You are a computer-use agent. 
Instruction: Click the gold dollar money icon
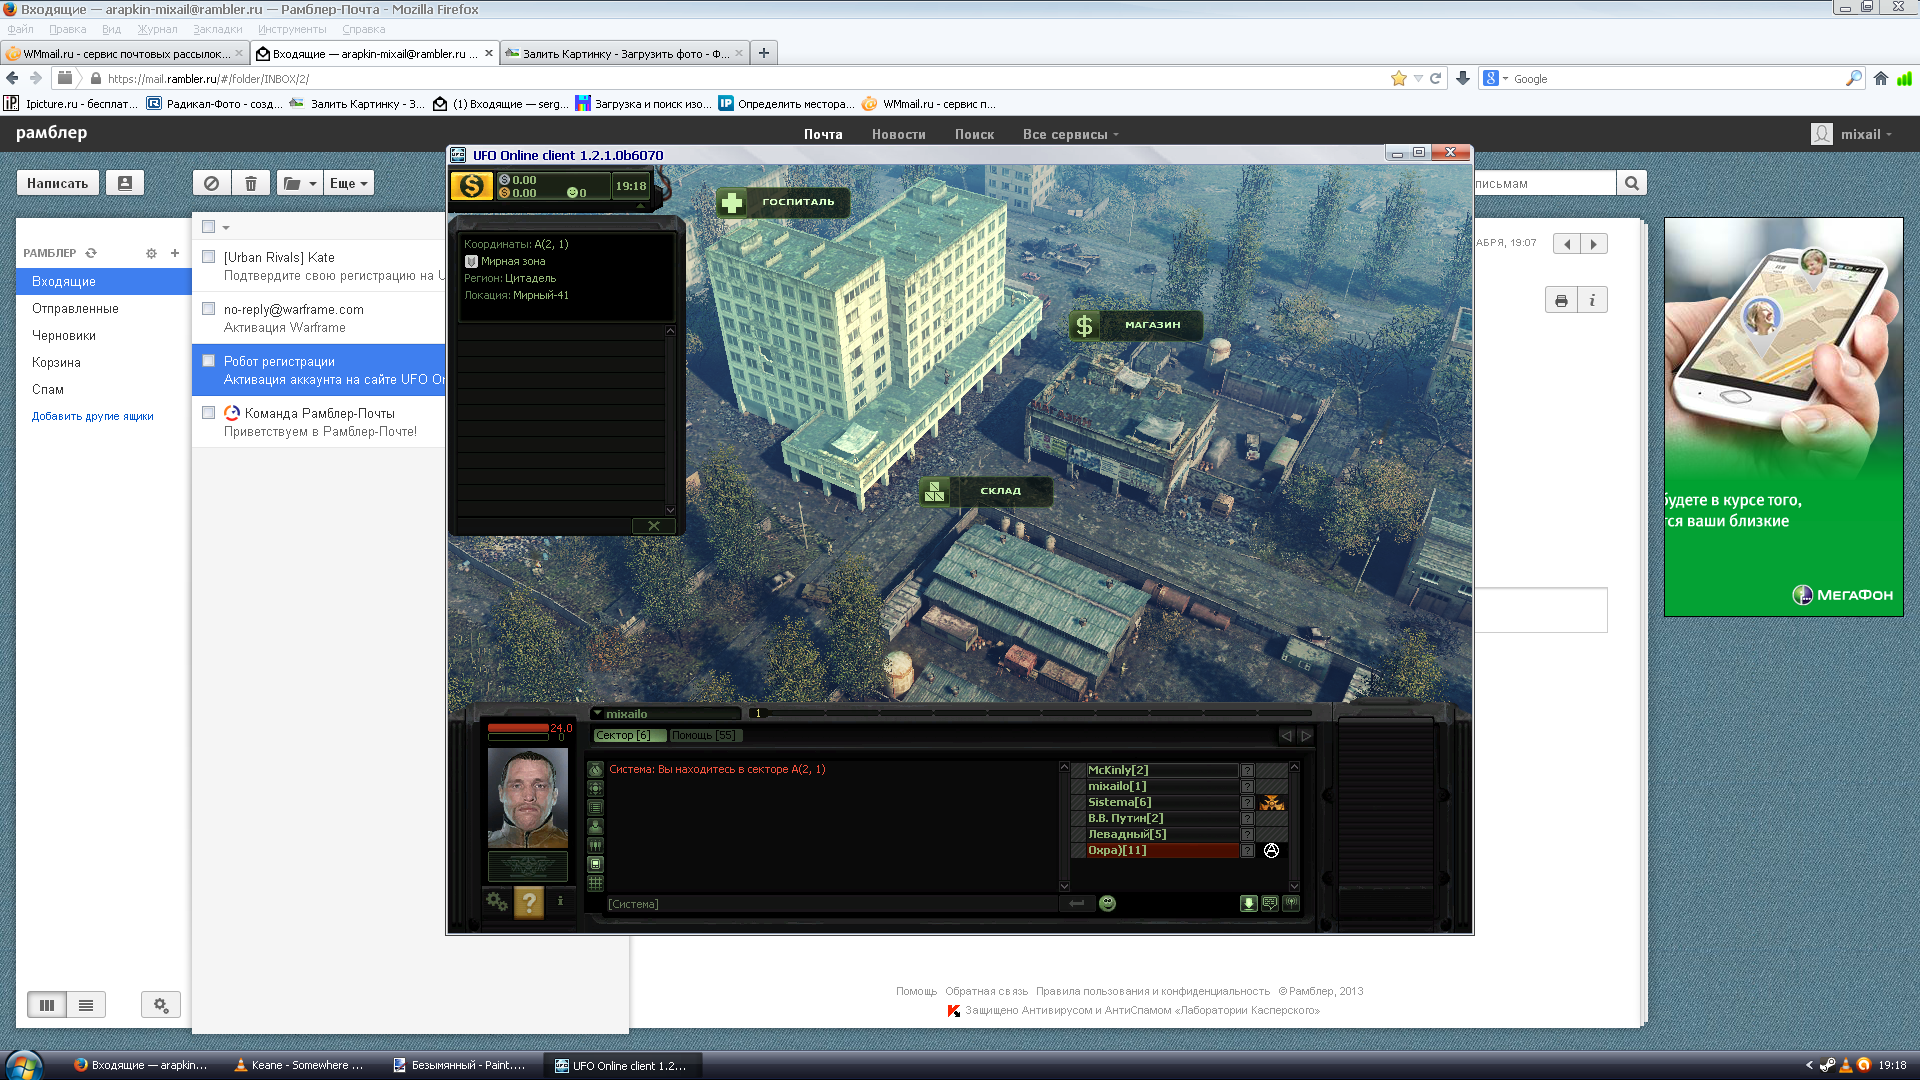pos(471,186)
